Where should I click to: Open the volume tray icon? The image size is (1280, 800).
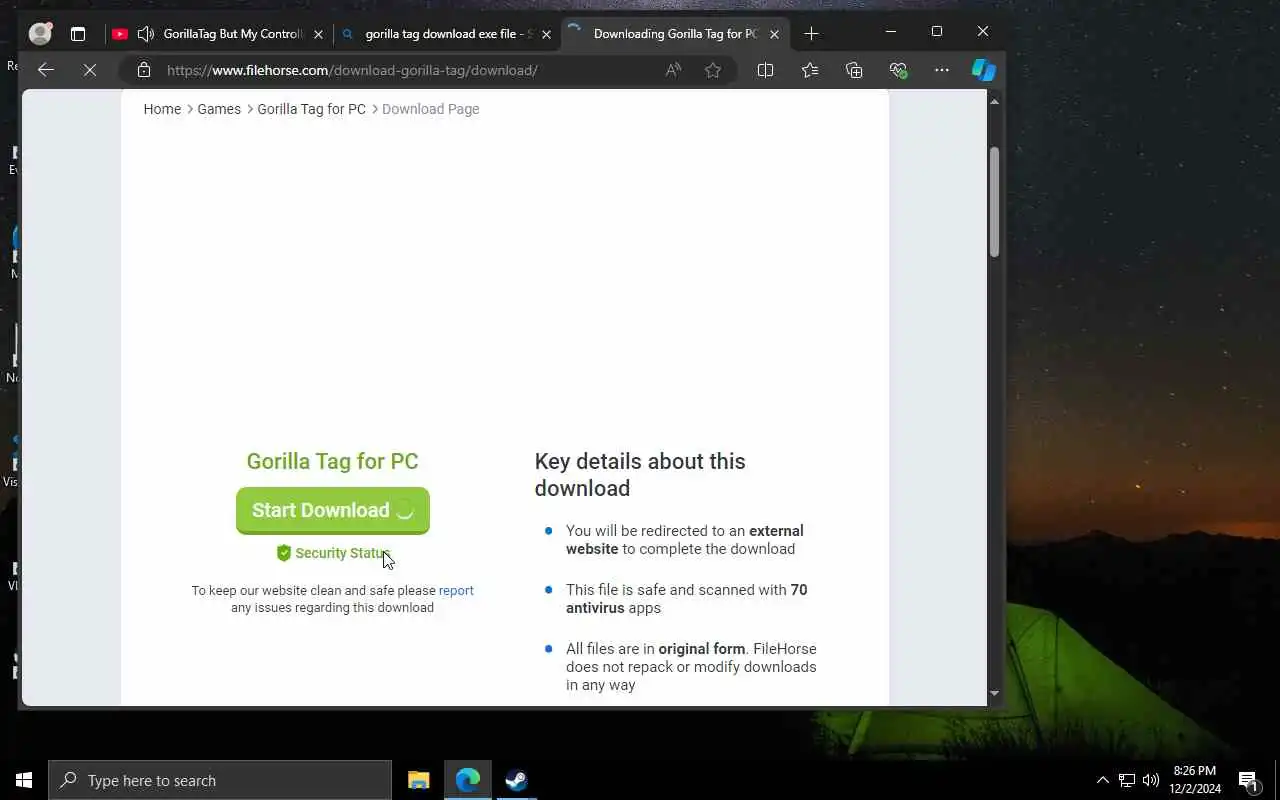(x=1151, y=780)
